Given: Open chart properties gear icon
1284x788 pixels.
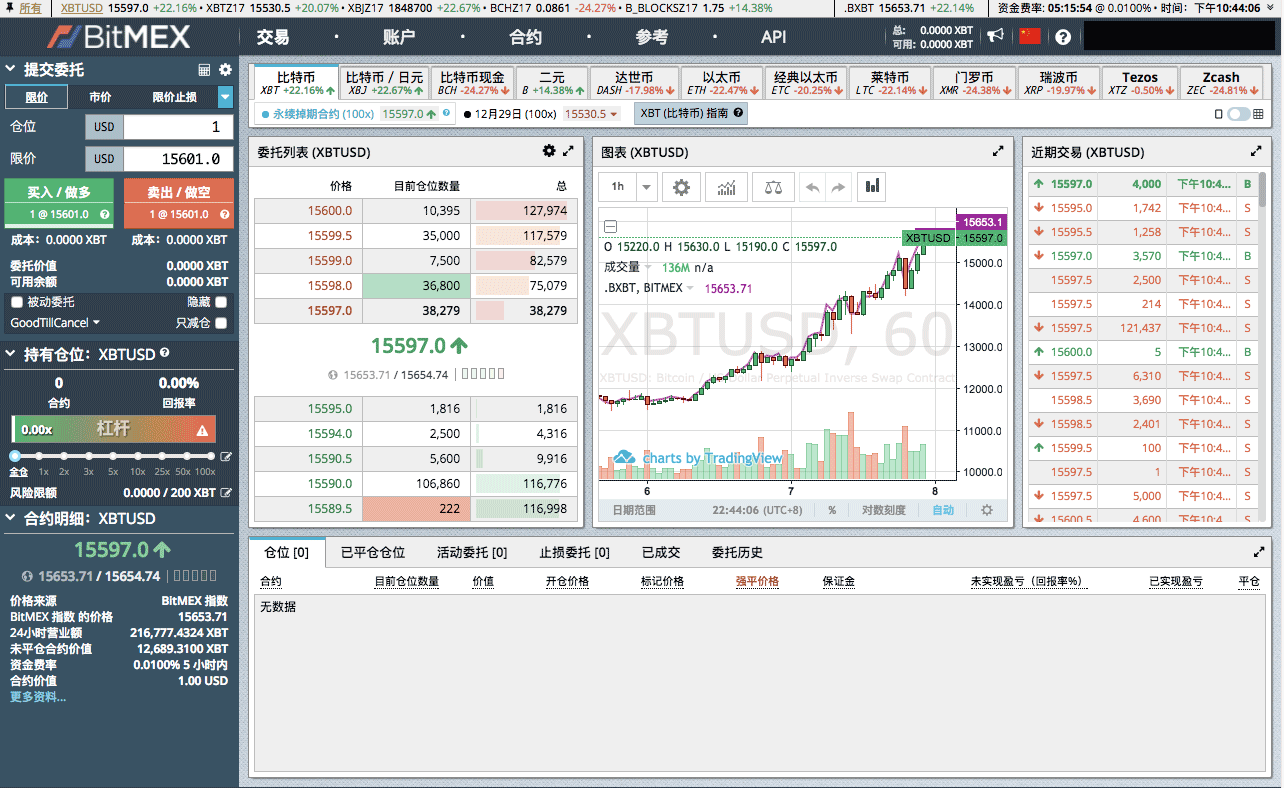Looking at the screenshot, I should click(x=681, y=187).
